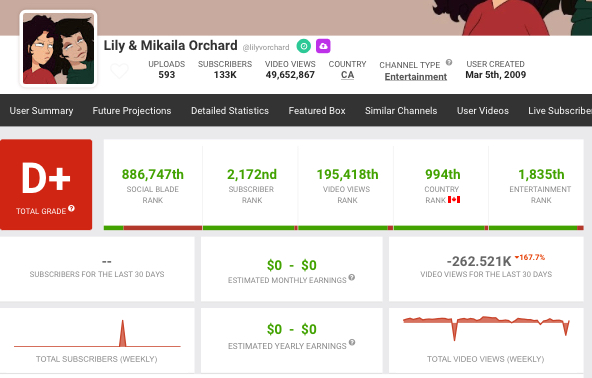Click the 195,418th video views rank
Viewport: 592px width, 378px height.
[x=347, y=174]
